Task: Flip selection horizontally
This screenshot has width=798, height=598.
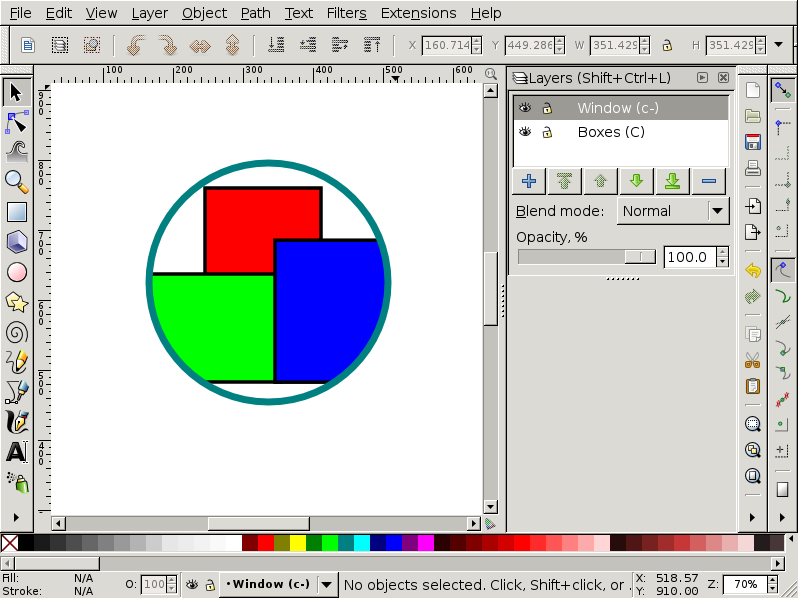Action: point(200,45)
